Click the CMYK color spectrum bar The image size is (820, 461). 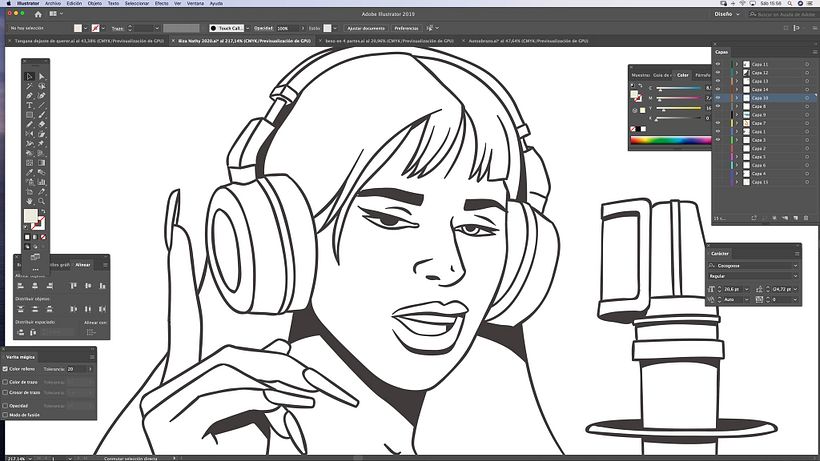[x=670, y=140]
